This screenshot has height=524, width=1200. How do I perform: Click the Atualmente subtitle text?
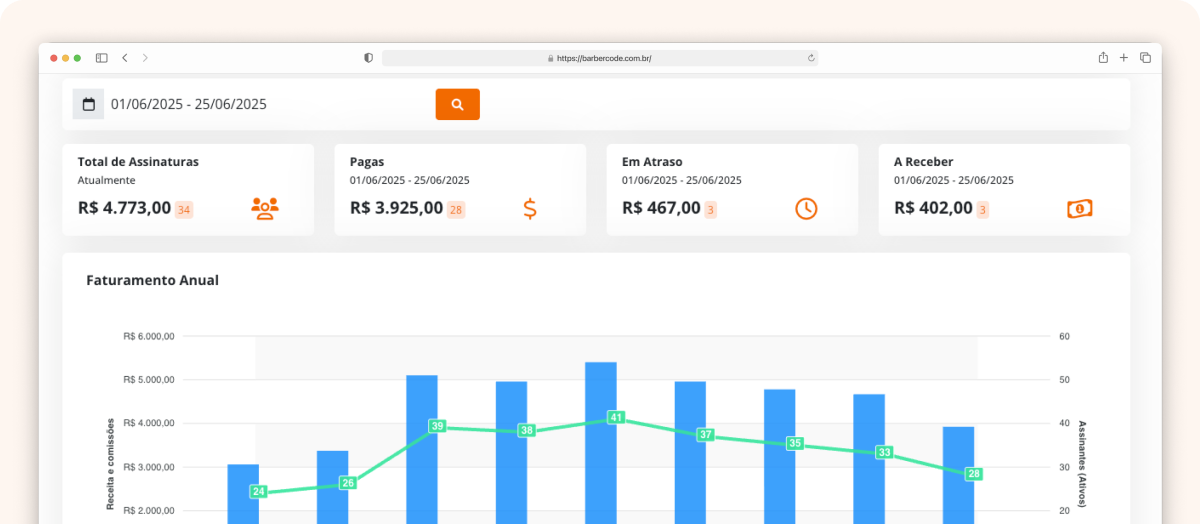coord(106,180)
